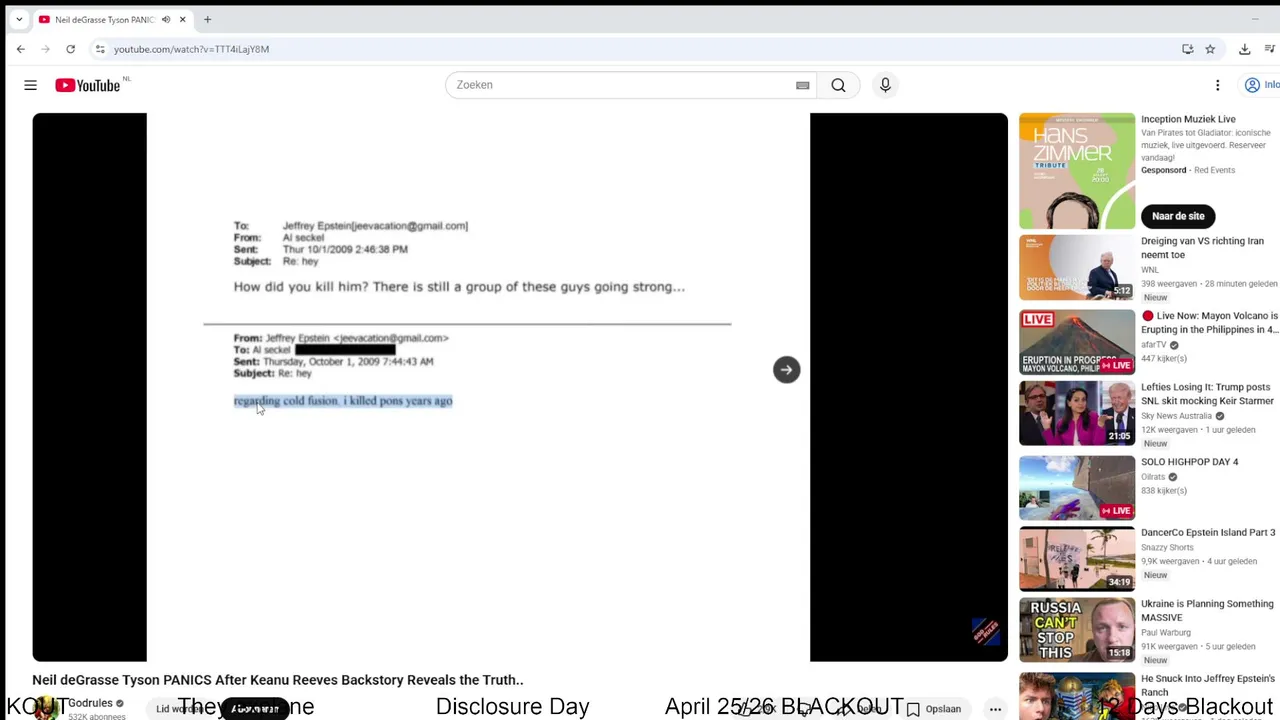1280x720 pixels.
Task: Open the Mayon Volcano live thumbnail
Action: [x=1077, y=342]
